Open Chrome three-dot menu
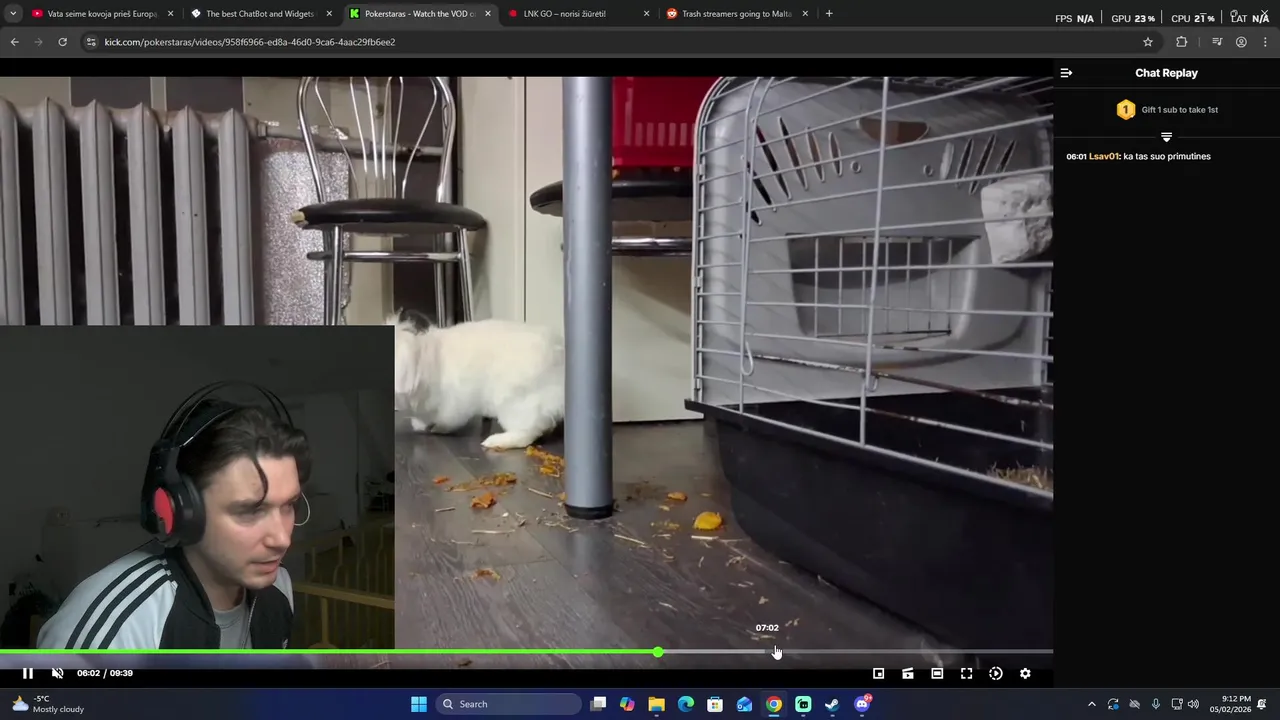 1265,42
